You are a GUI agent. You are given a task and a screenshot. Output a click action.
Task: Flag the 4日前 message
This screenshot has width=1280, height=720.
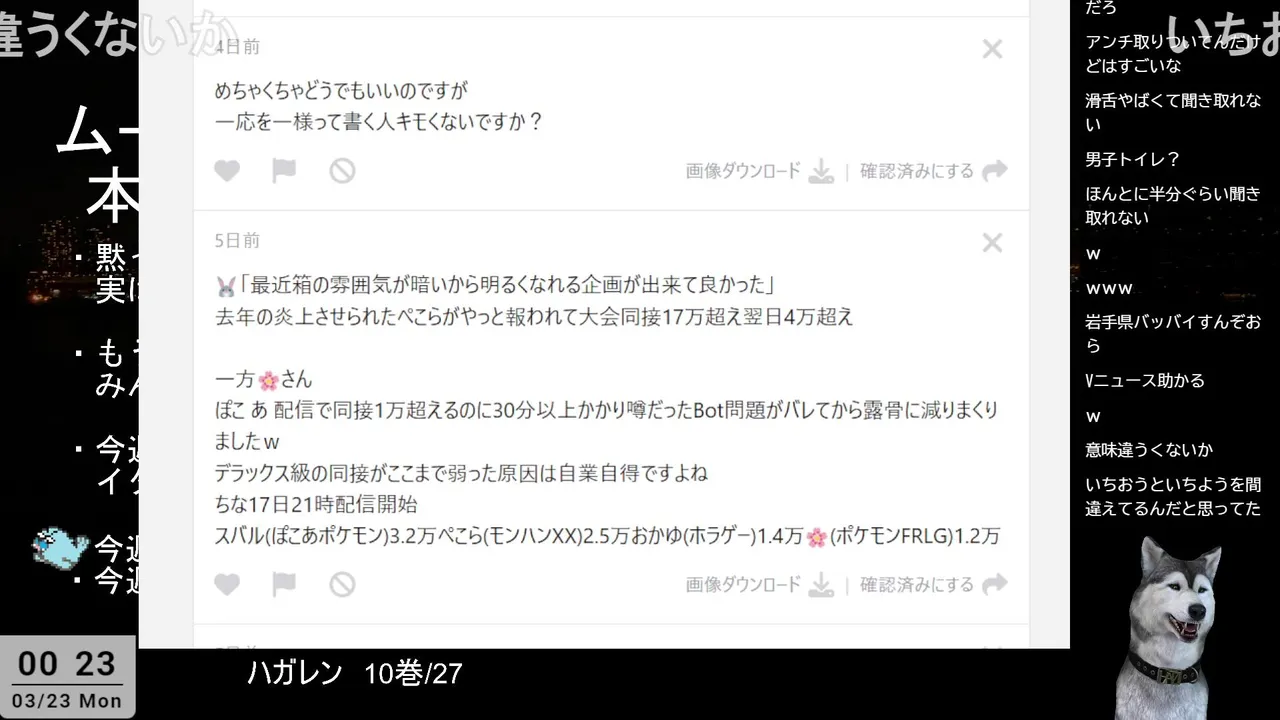tap(284, 171)
